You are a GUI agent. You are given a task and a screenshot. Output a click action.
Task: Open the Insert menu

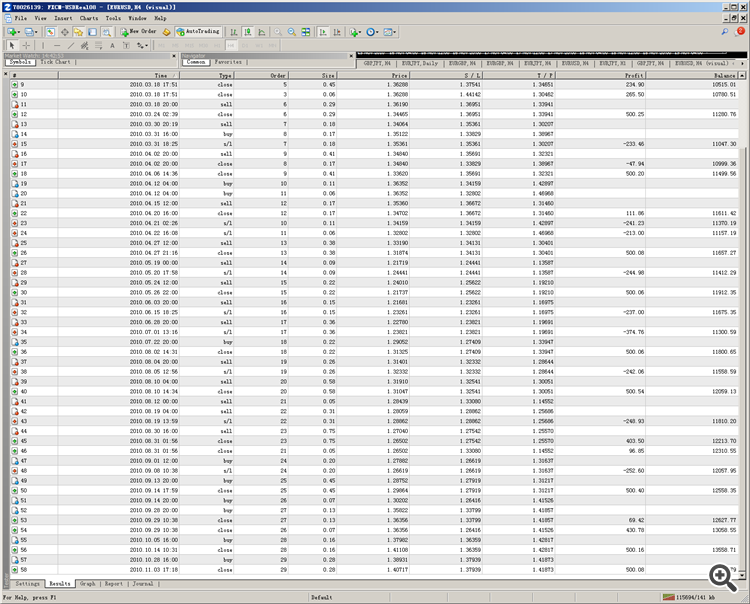pos(63,18)
